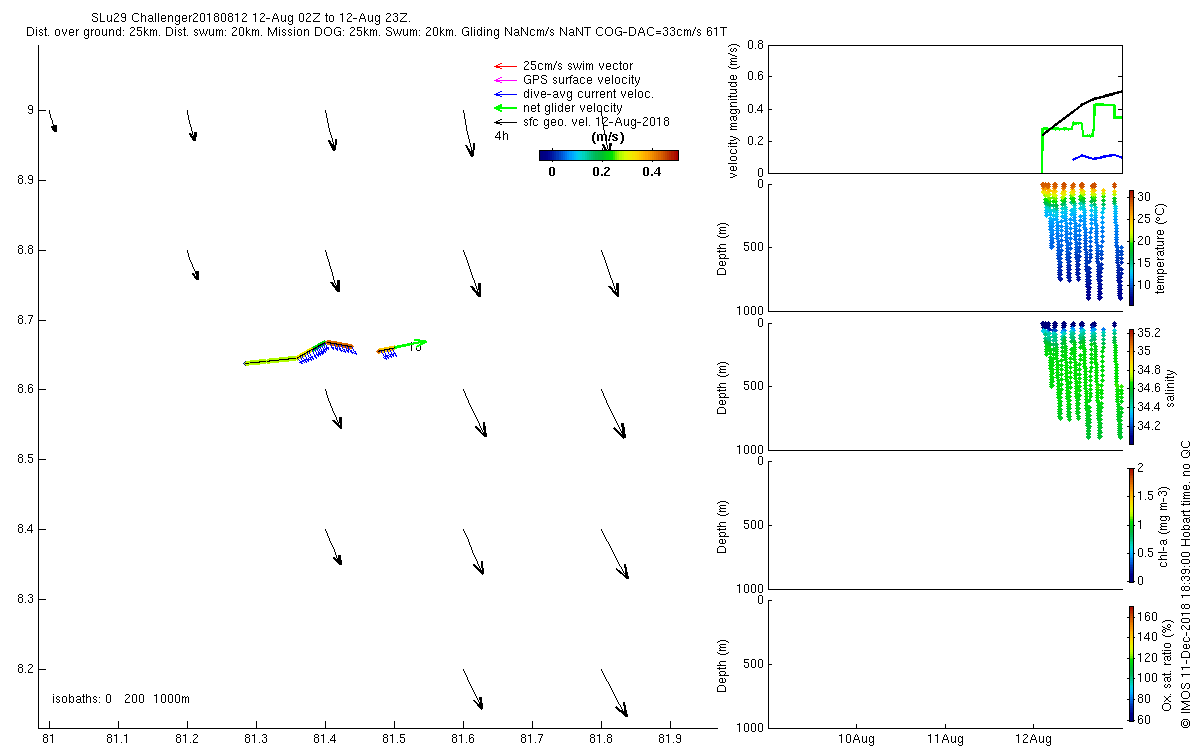This screenshot has height=750, width=1200.
Task: Click the '0.8' tick on the velocity magnitude axis
Action: pos(757,45)
